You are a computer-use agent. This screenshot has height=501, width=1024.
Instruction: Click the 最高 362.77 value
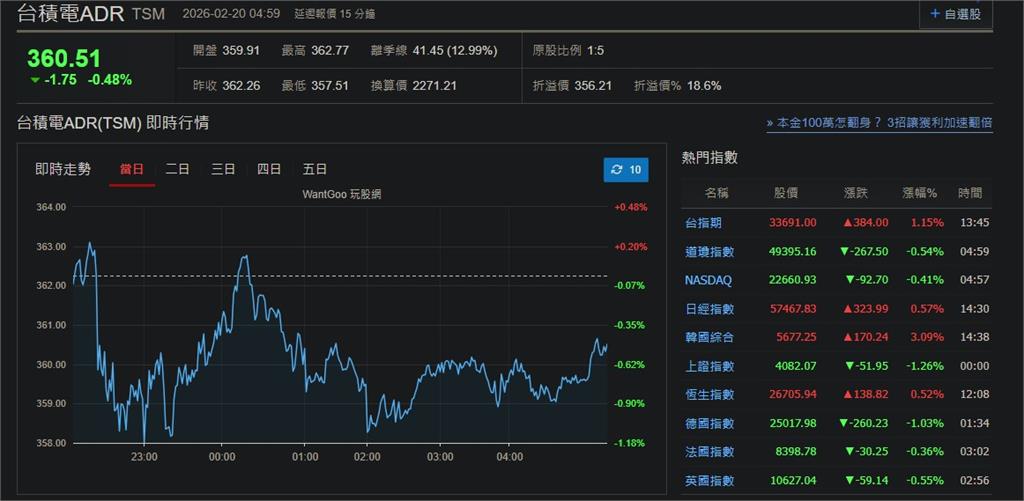[330, 51]
